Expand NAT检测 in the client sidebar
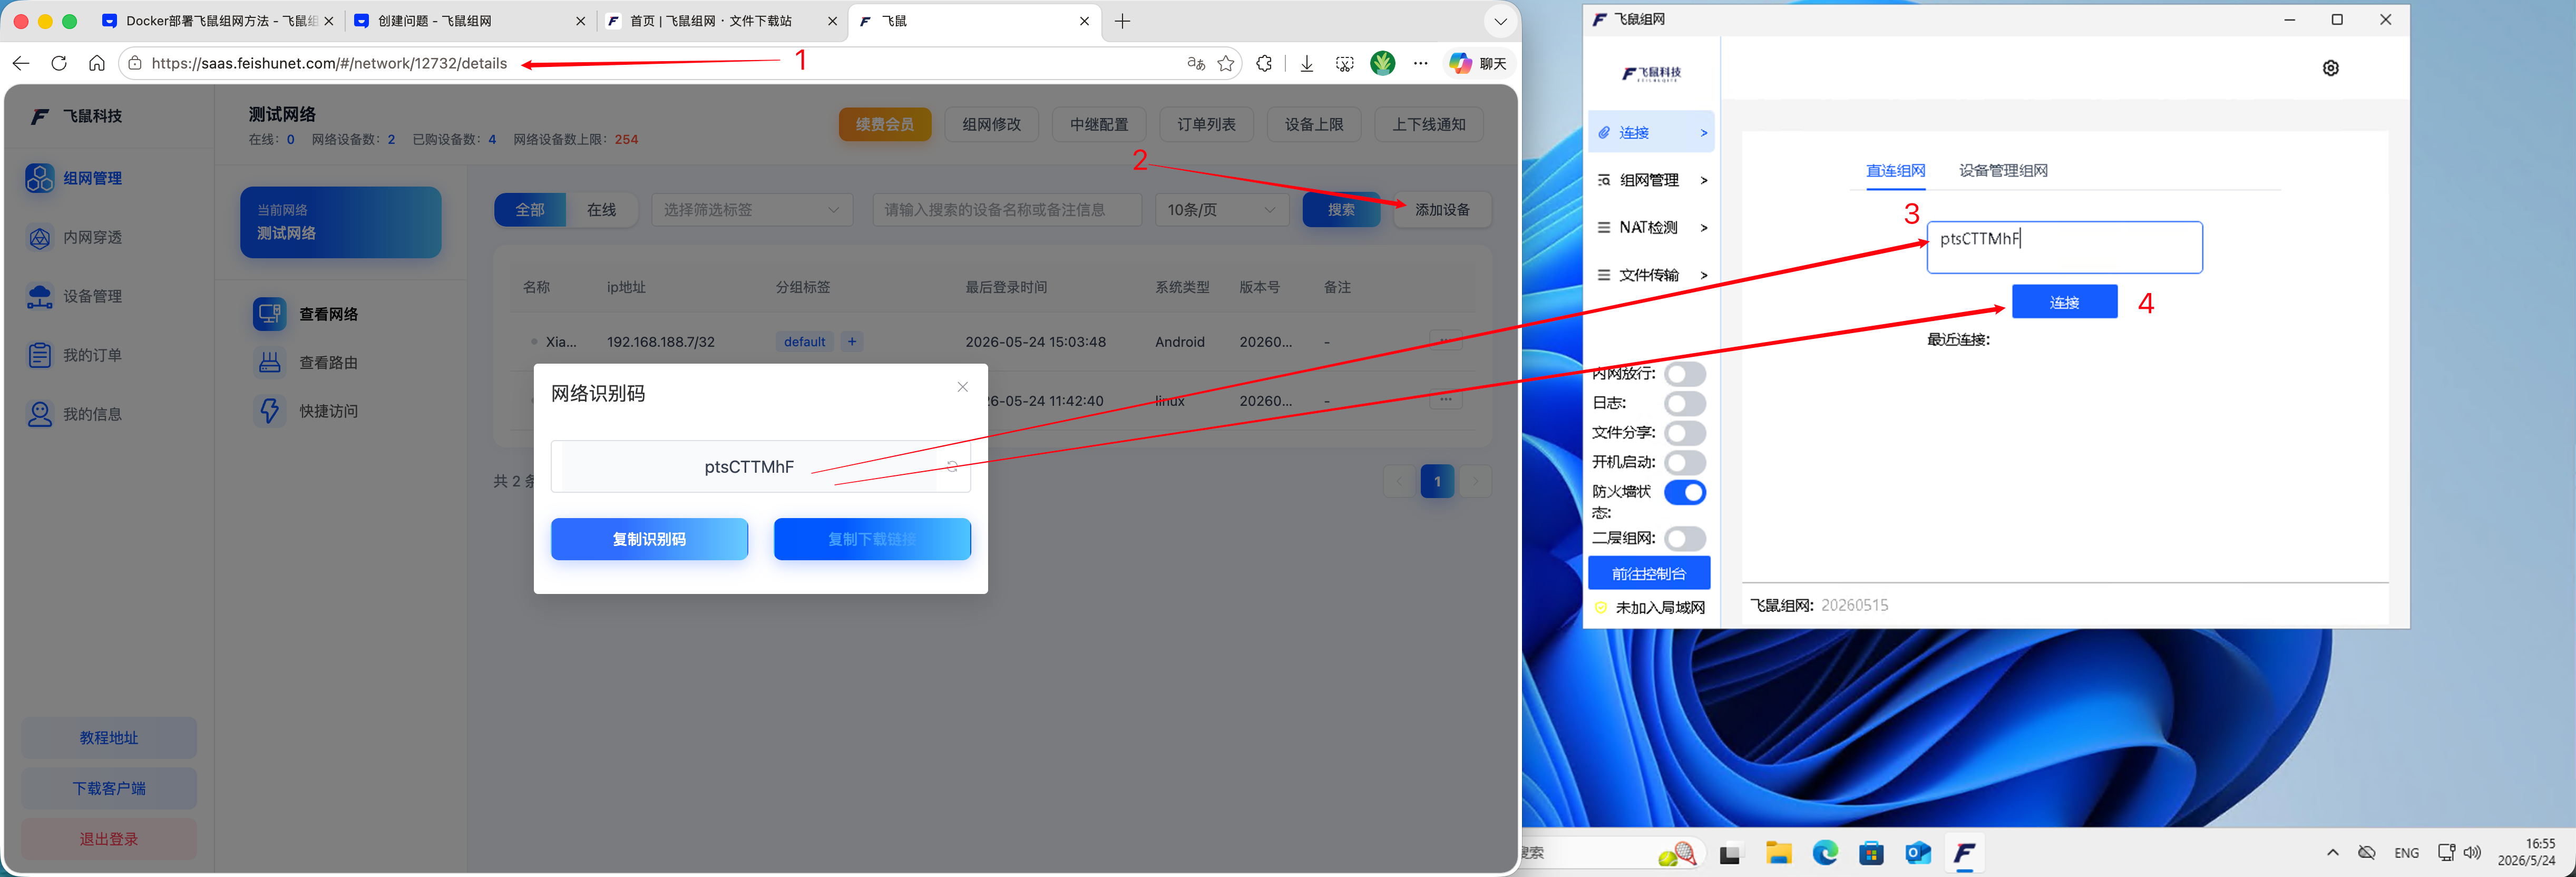Screen dimensions: 2576x877 click(x=1651, y=227)
